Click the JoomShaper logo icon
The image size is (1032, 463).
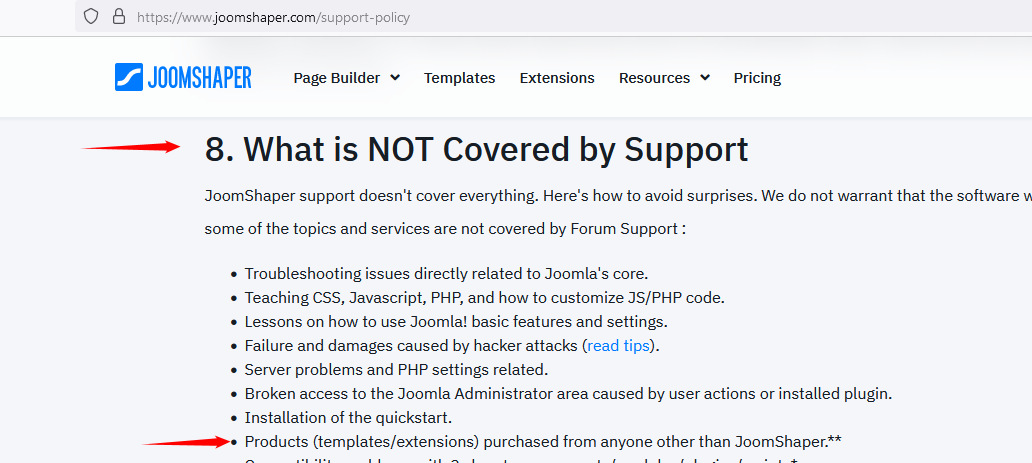[x=129, y=78]
